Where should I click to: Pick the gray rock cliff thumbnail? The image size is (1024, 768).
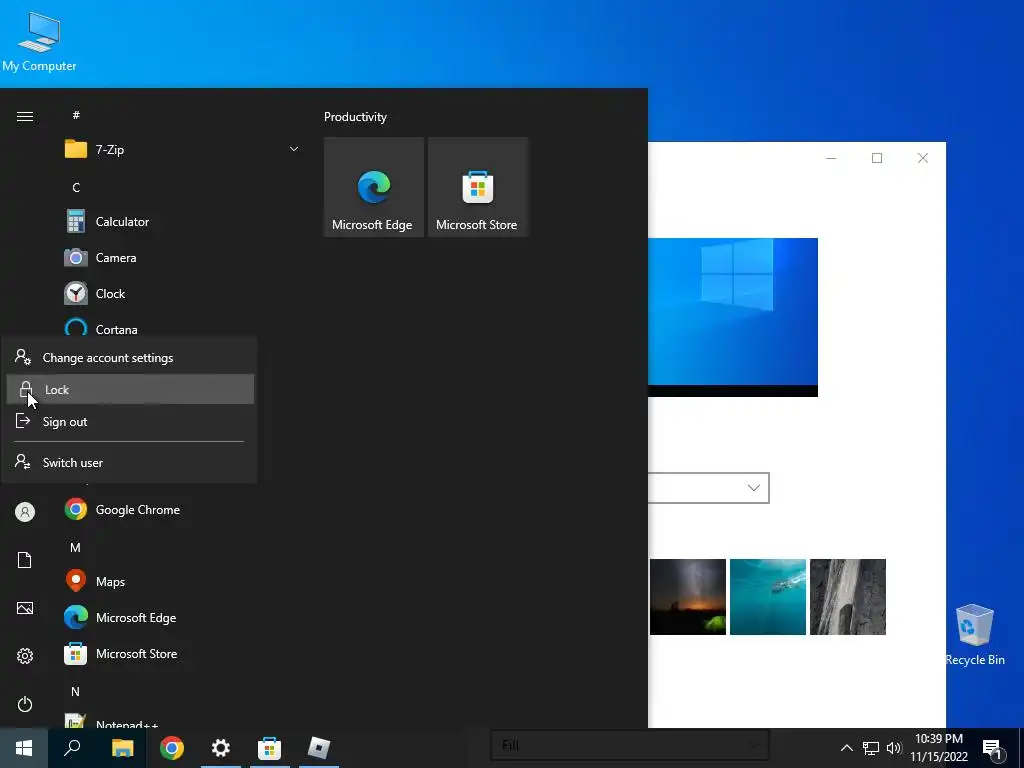[848, 597]
